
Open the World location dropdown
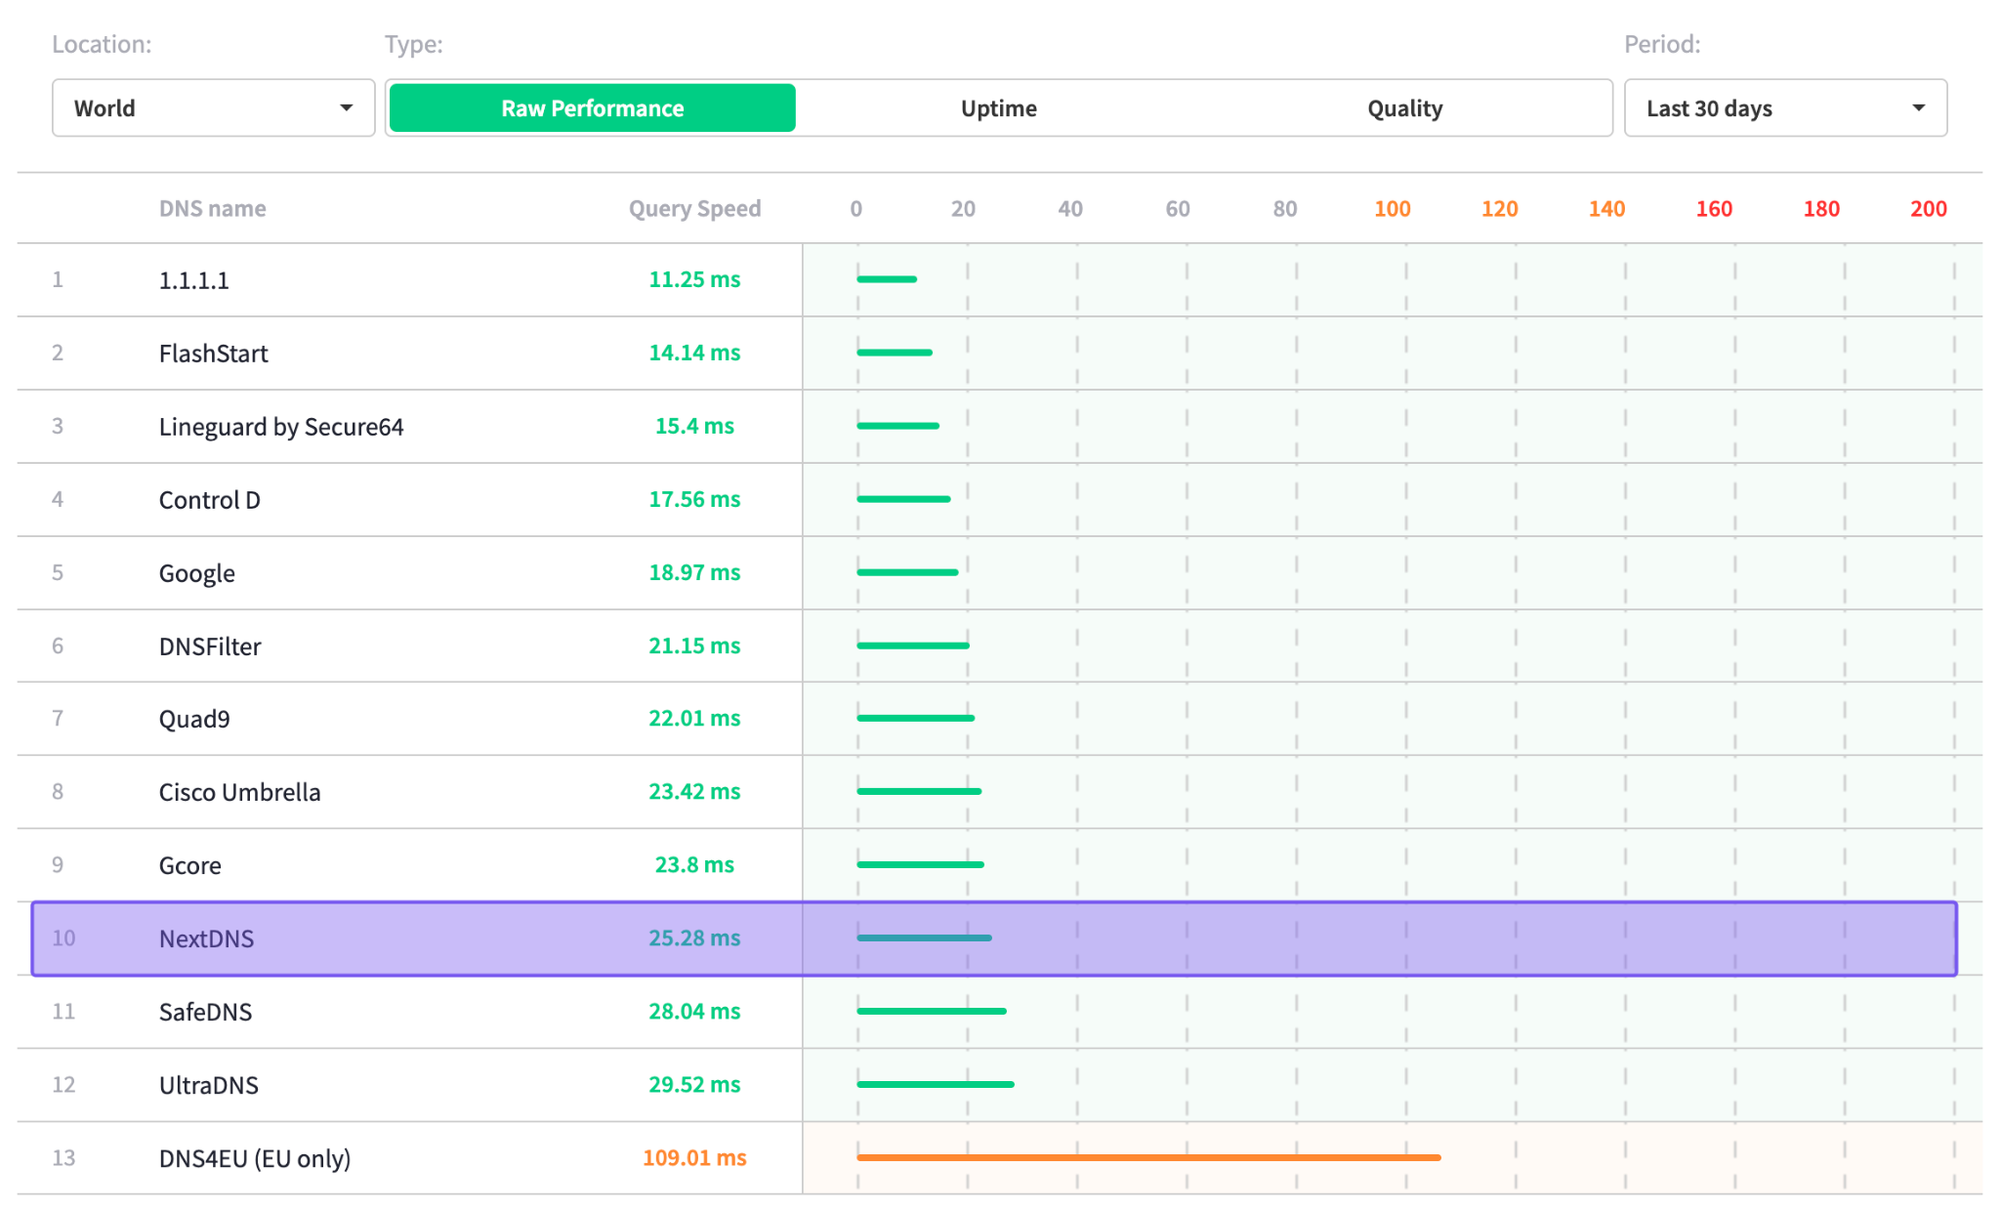(x=212, y=108)
